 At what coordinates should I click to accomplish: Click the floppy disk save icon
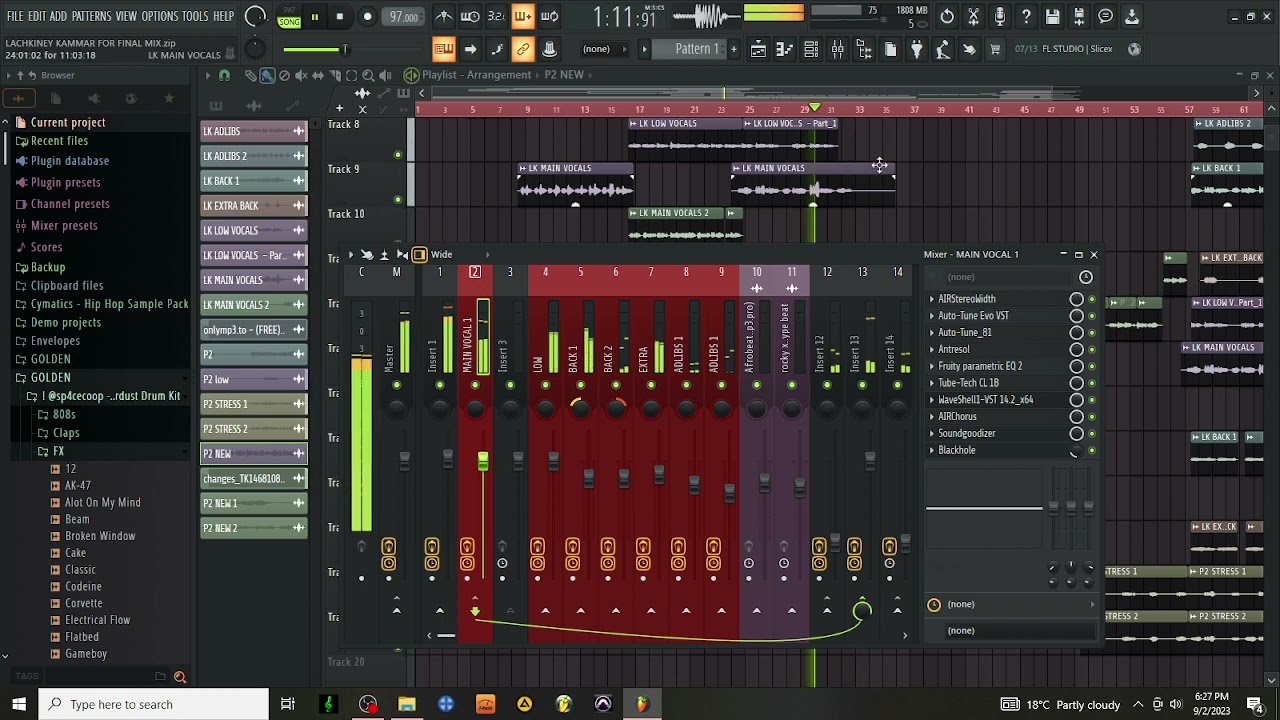coord(1052,16)
